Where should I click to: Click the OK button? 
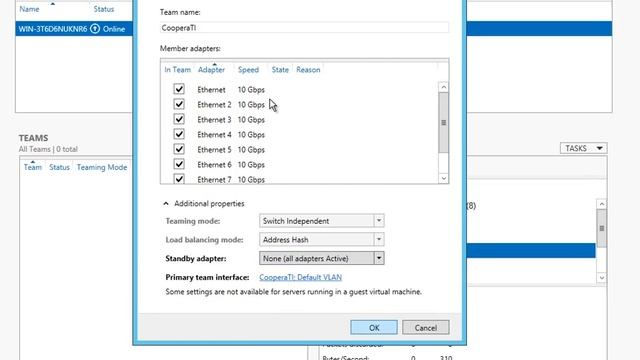pos(373,327)
